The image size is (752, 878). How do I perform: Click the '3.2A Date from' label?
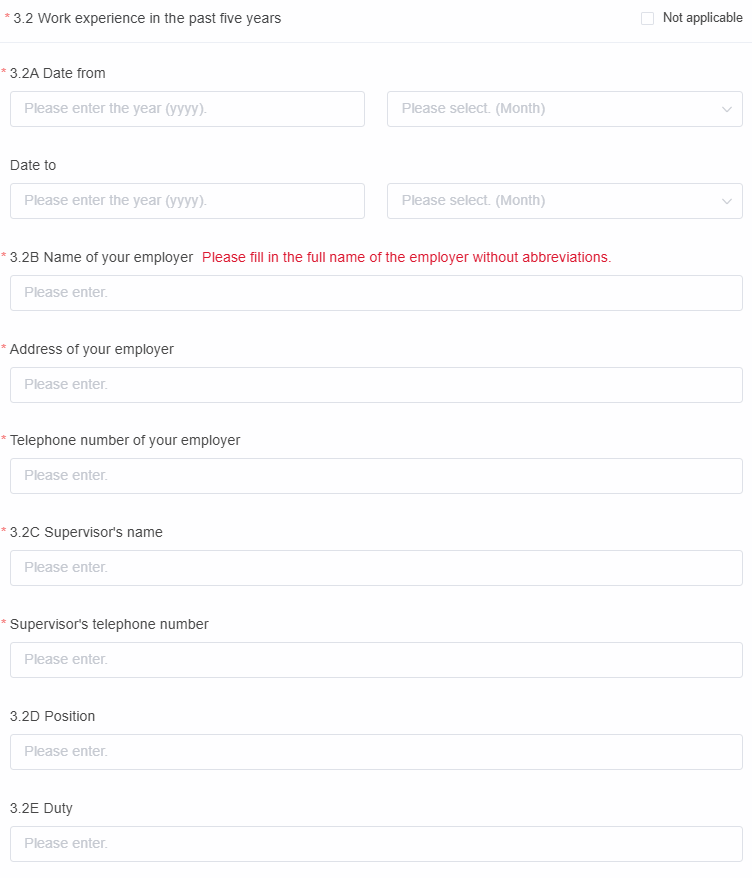coord(57,73)
